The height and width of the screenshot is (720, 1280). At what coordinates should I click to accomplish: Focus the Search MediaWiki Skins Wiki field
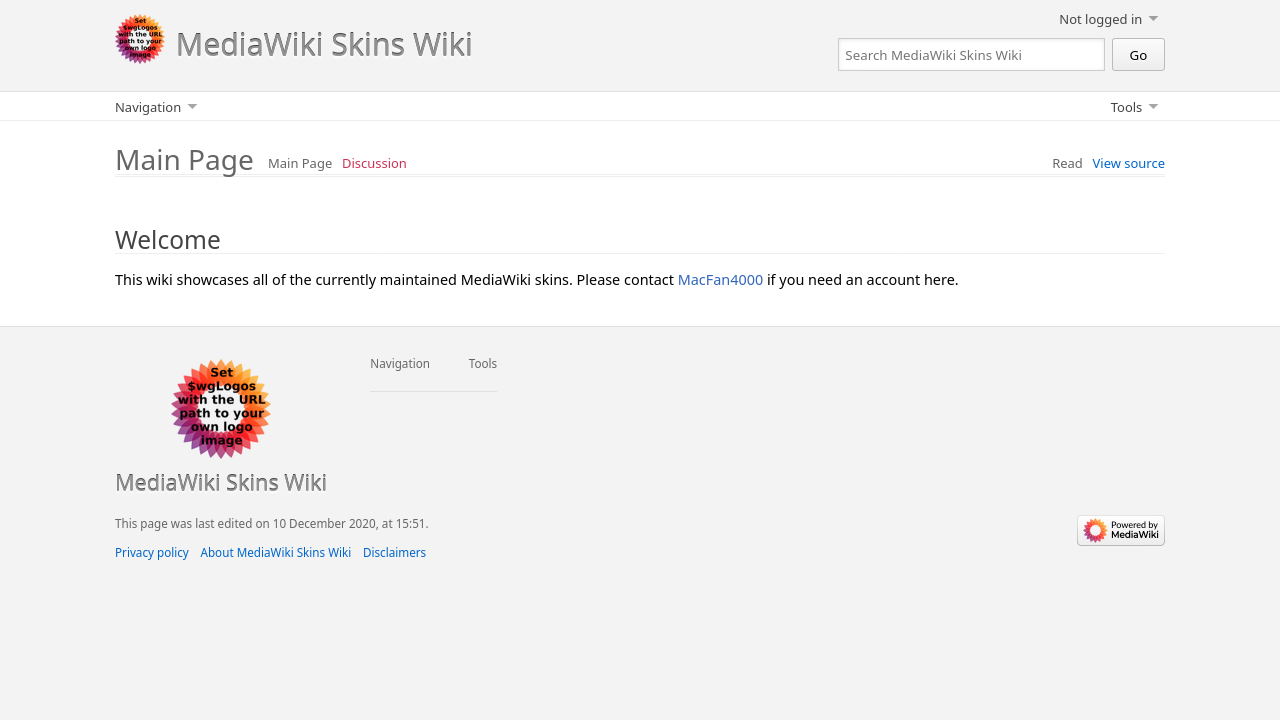click(971, 55)
